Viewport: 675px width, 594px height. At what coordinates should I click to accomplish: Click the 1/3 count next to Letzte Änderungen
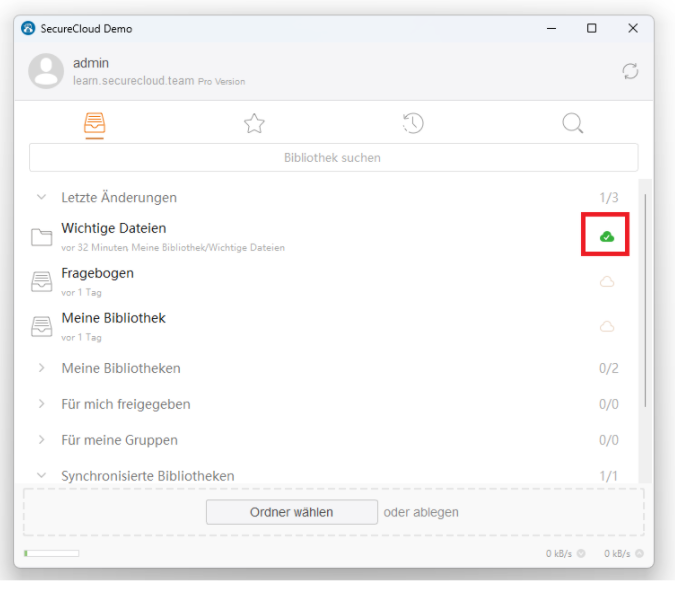coord(609,197)
